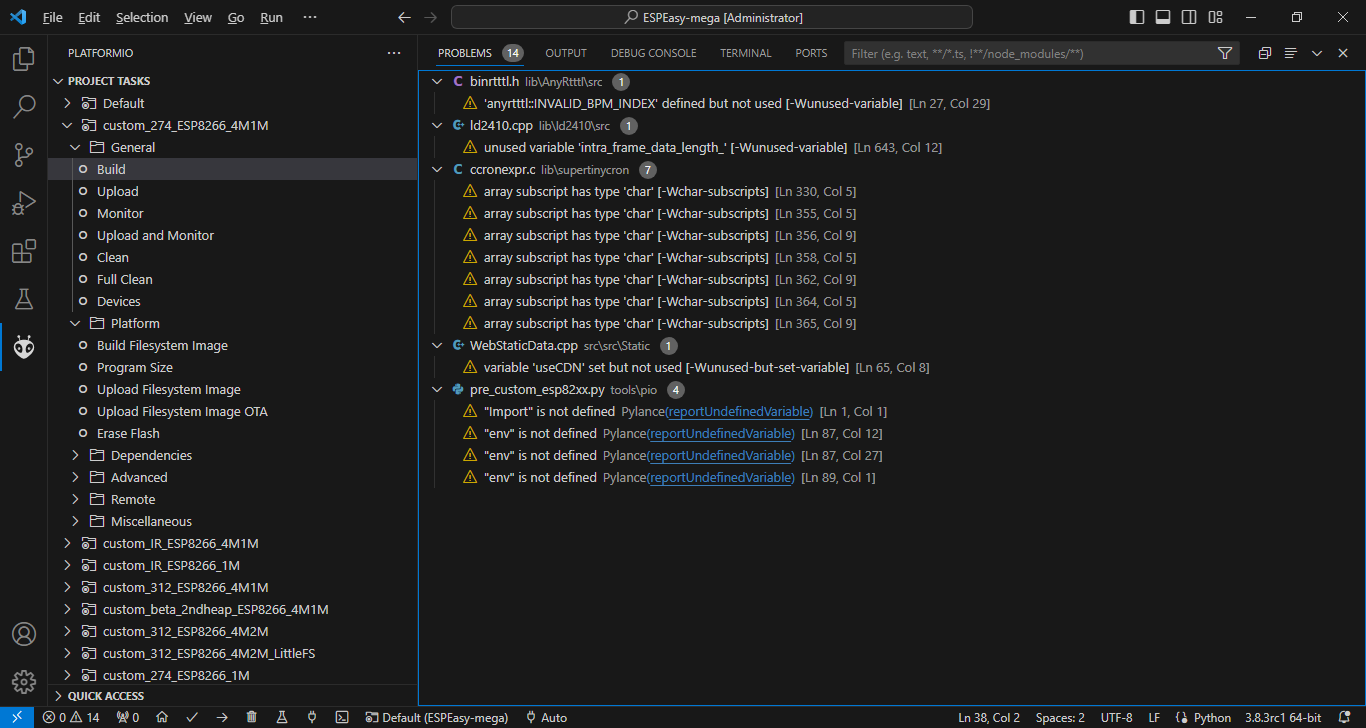Click PlatformIO Upload arrow in status bar
Screen dimensions: 1366x728
tap(222, 717)
